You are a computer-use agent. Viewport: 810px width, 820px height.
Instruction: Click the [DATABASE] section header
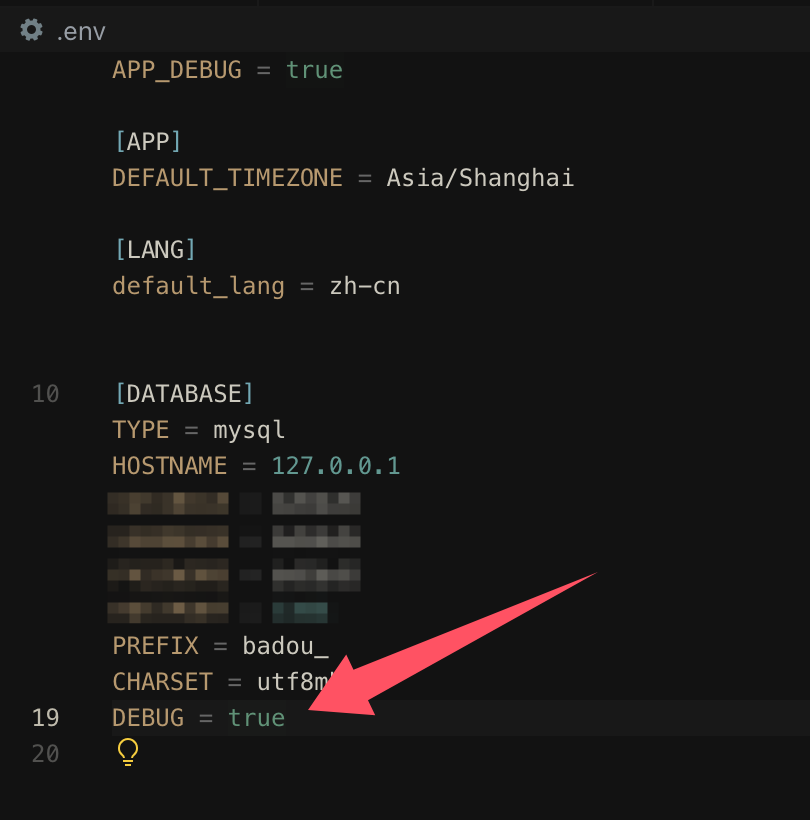(x=184, y=393)
